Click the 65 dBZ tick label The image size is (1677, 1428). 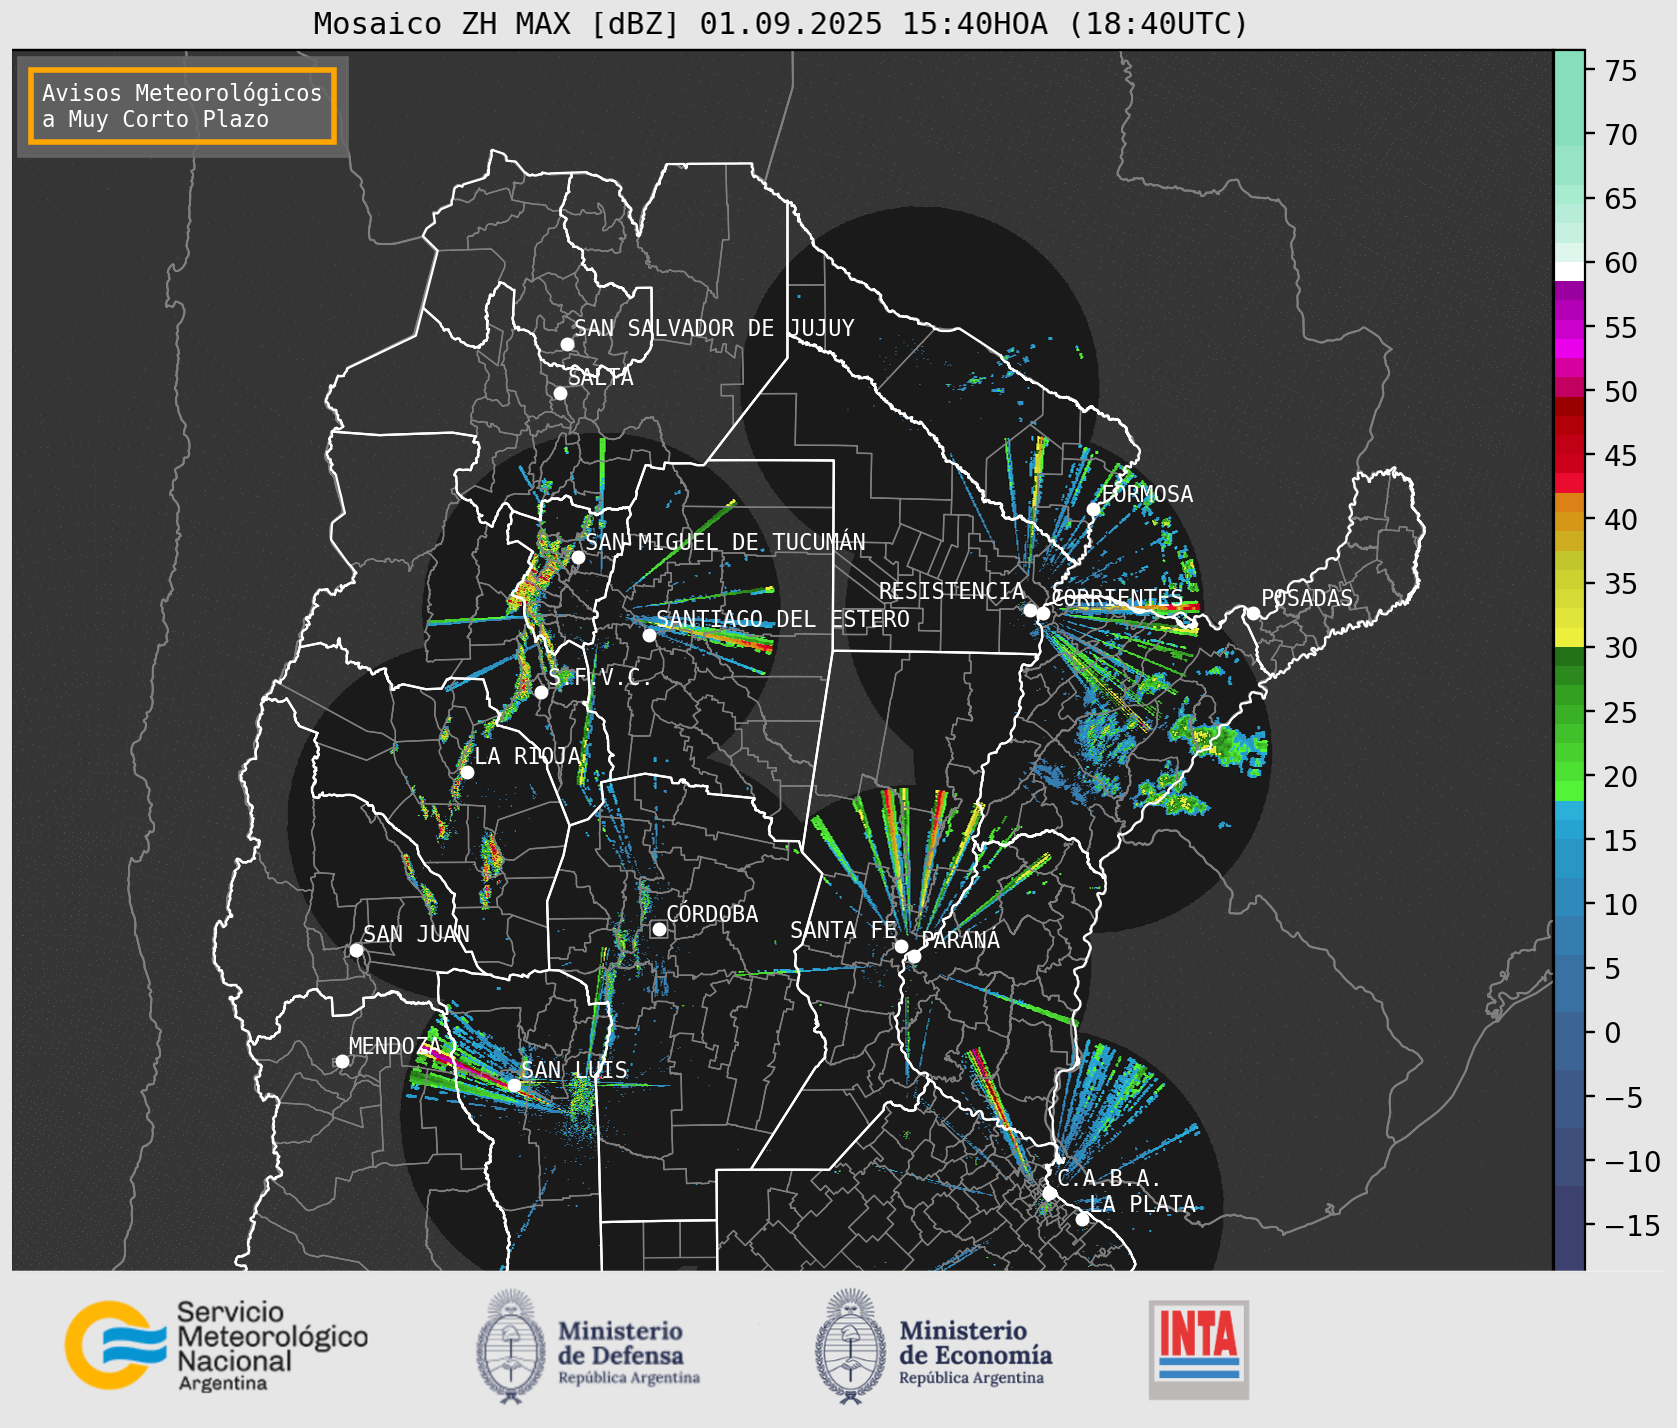click(1621, 199)
